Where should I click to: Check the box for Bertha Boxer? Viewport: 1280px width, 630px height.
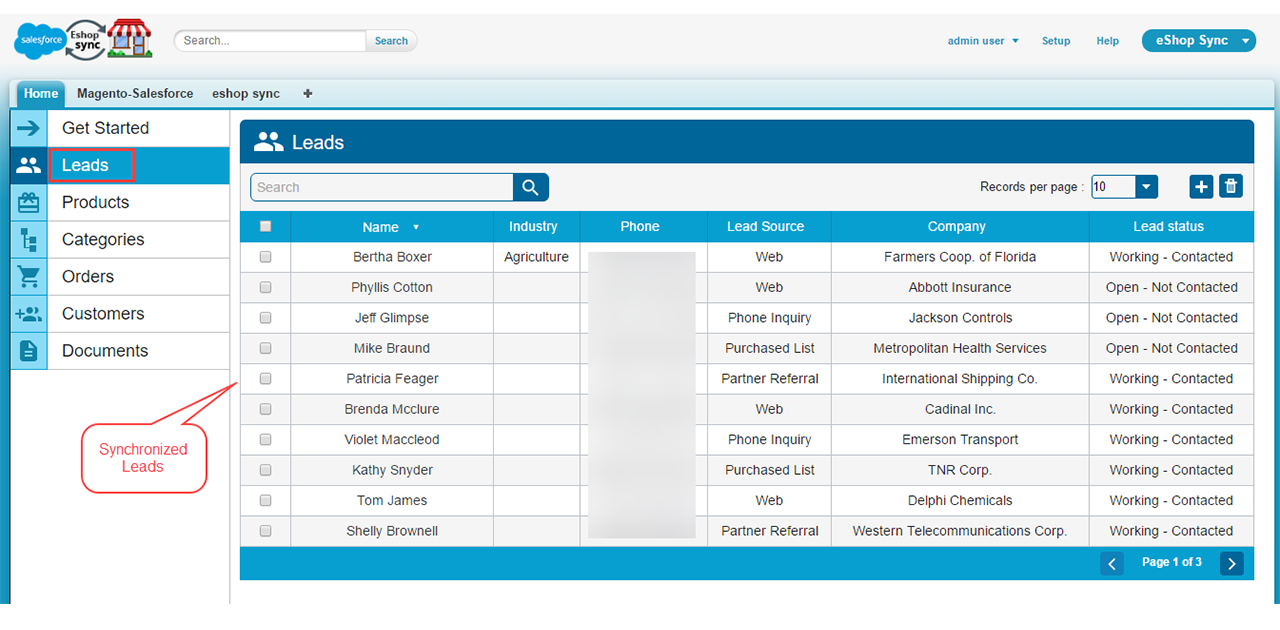(x=265, y=257)
